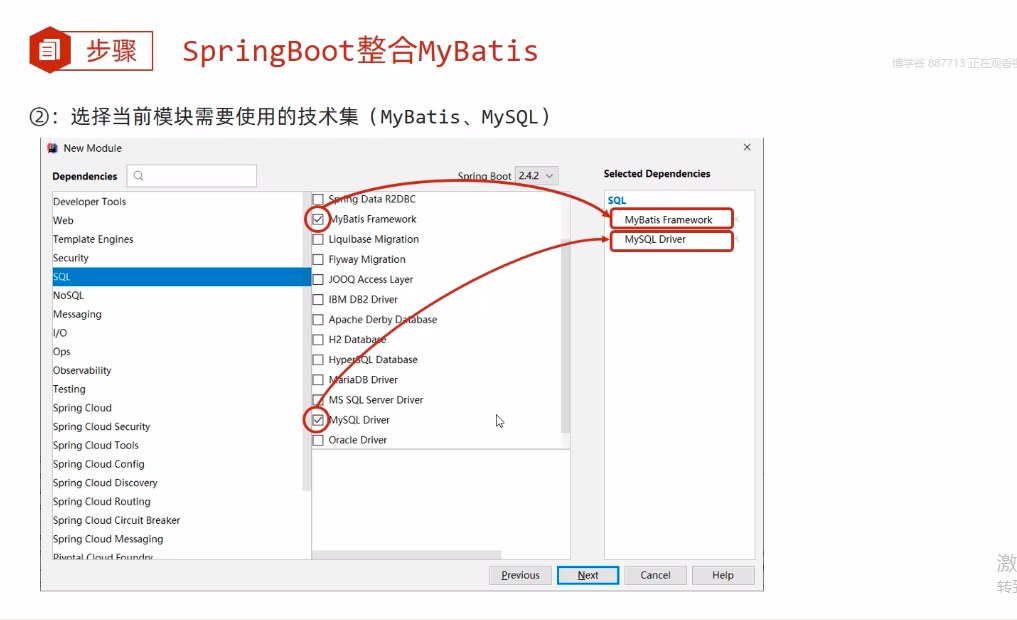This screenshot has height=620, width=1017.
Task: Click the category list vertical scrollbar
Action: 306,341
